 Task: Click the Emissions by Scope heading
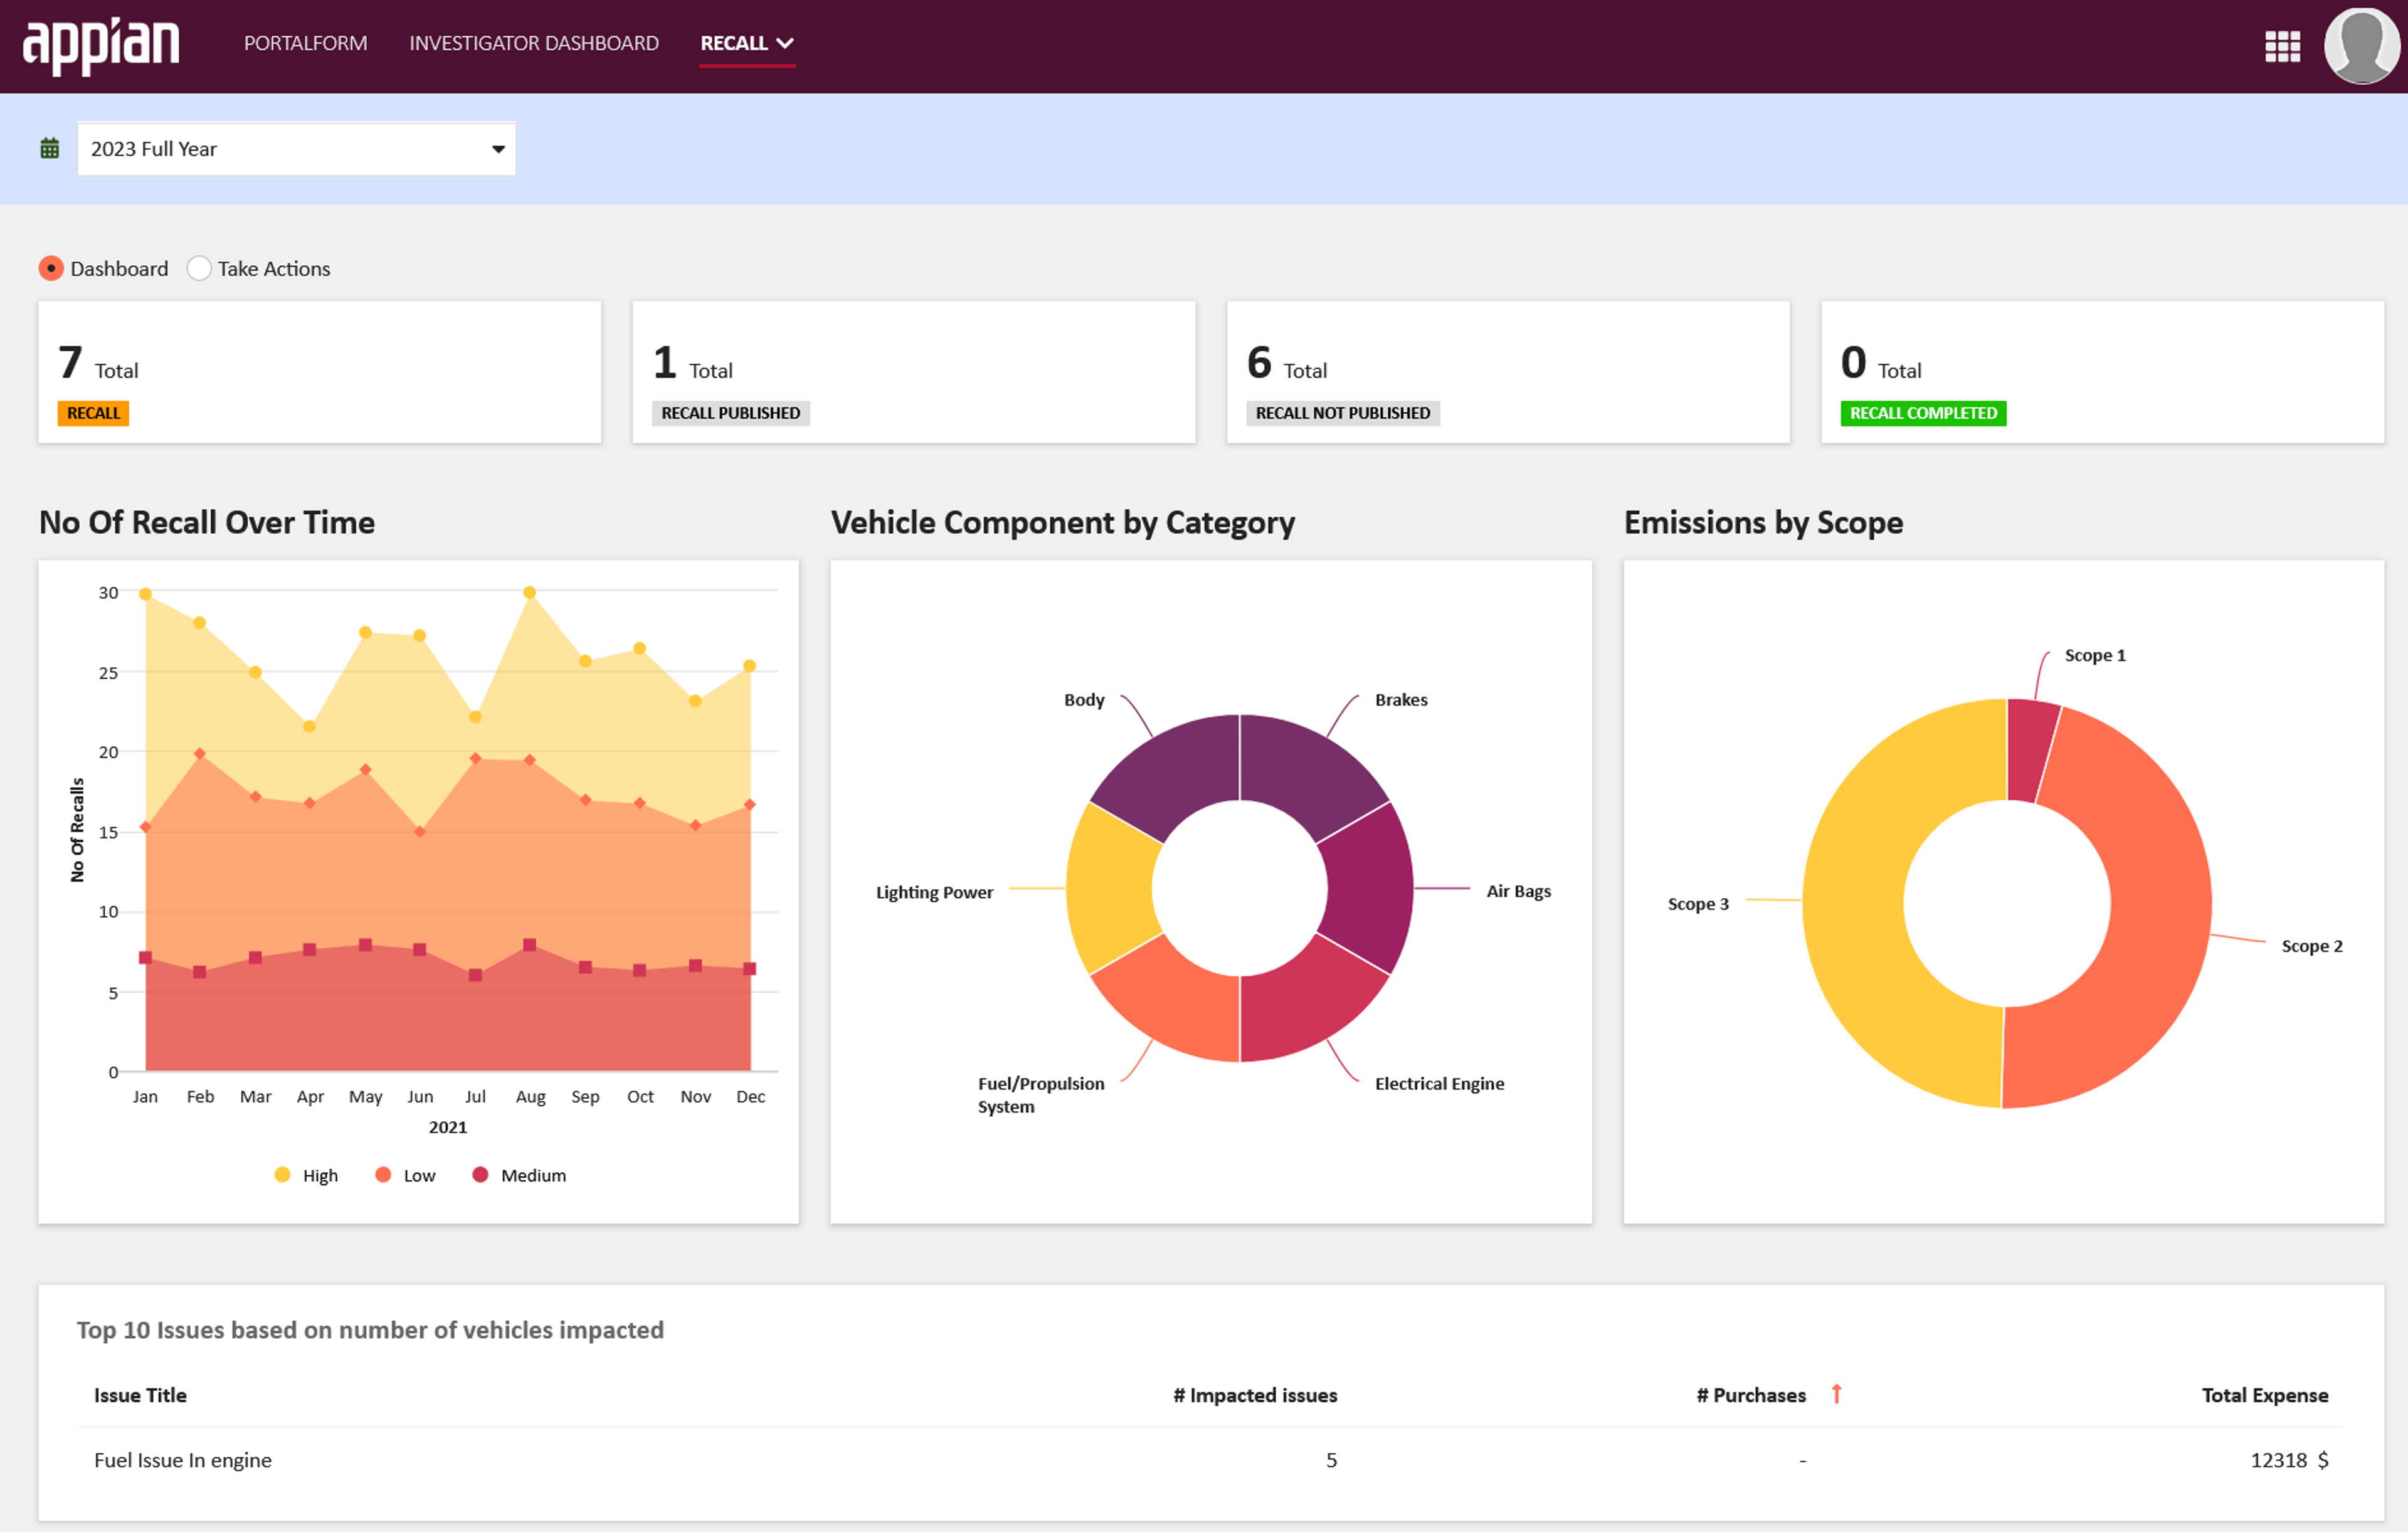click(1763, 522)
